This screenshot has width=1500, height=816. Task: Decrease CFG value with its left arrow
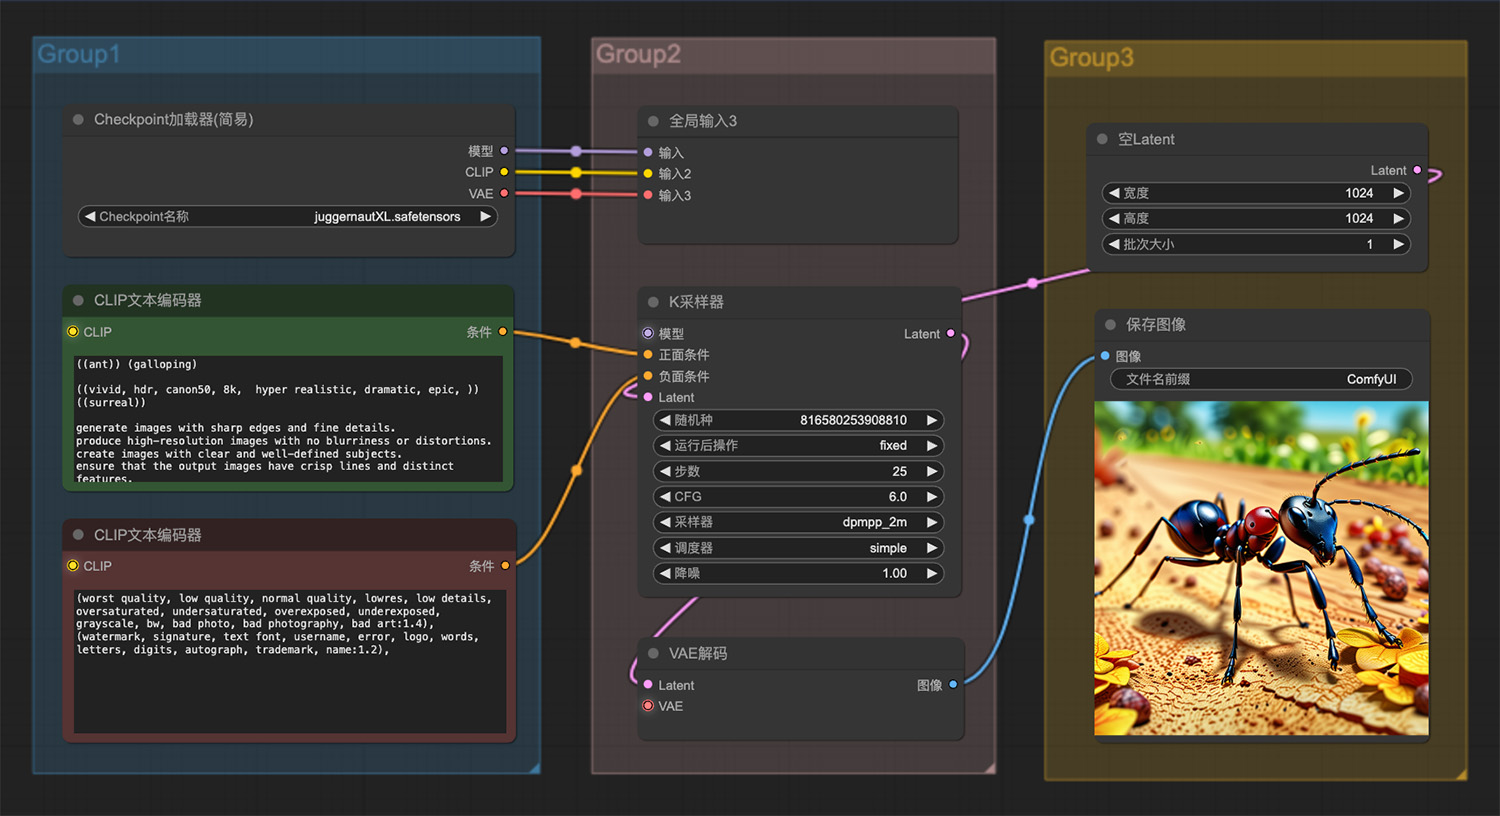[x=665, y=496]
